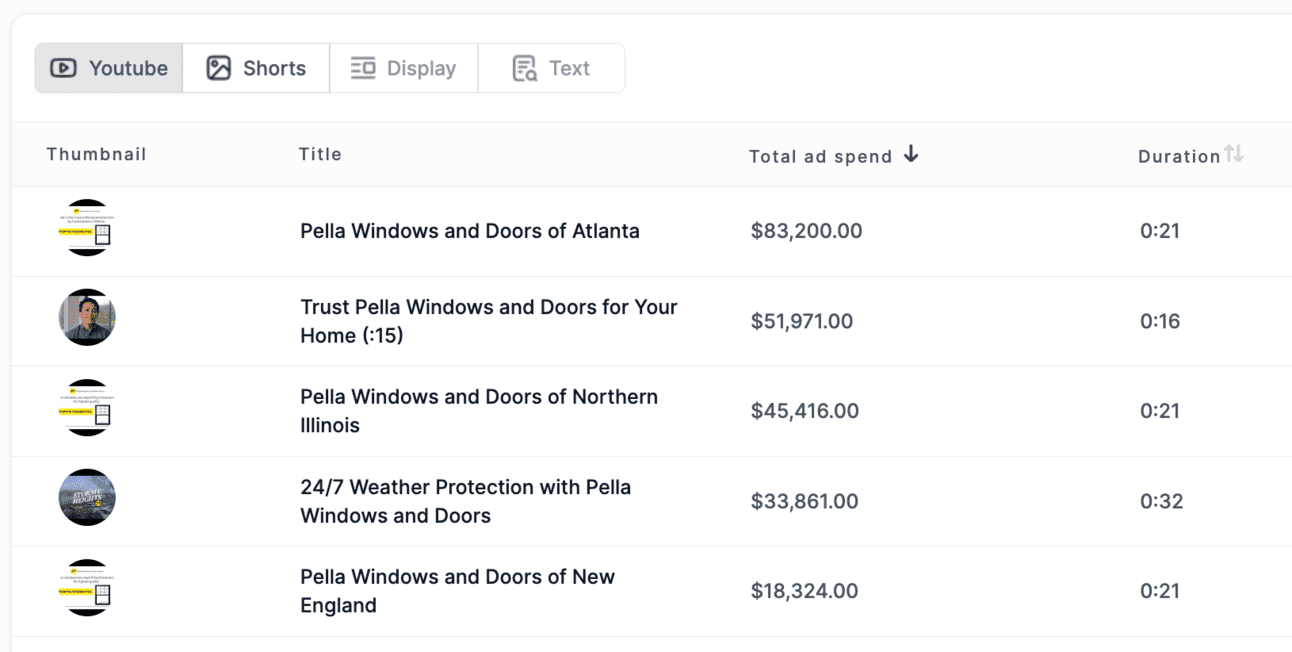The image size is (1292, 652).
Task: Click Northern Illinois ad thumbnail
Action: (x=87, y=408)
